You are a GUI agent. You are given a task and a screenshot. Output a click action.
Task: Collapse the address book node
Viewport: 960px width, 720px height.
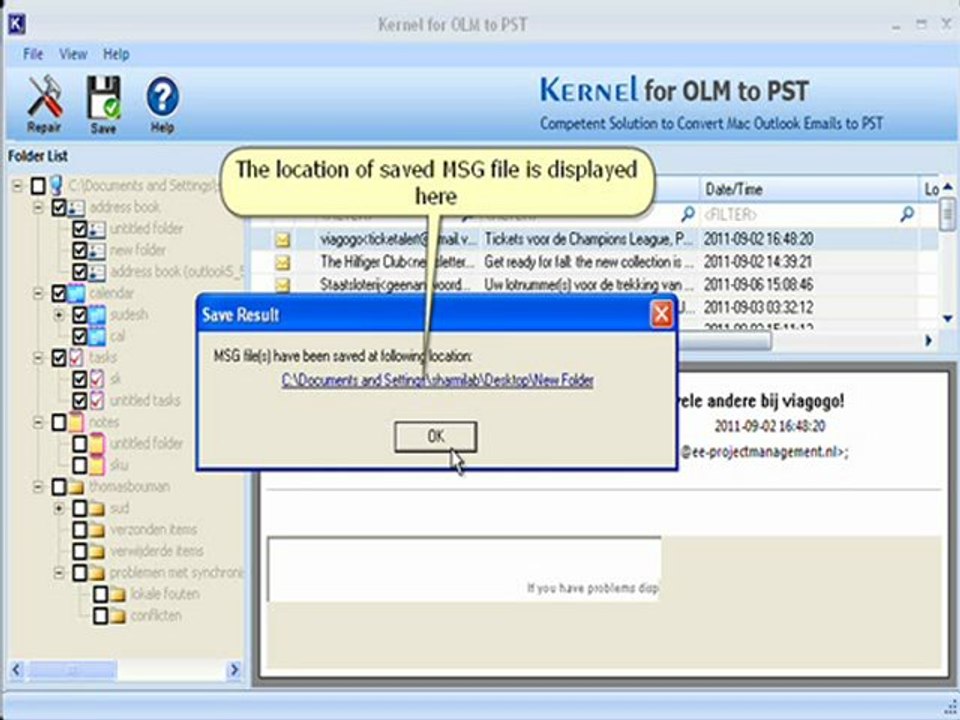click(38, 208)
